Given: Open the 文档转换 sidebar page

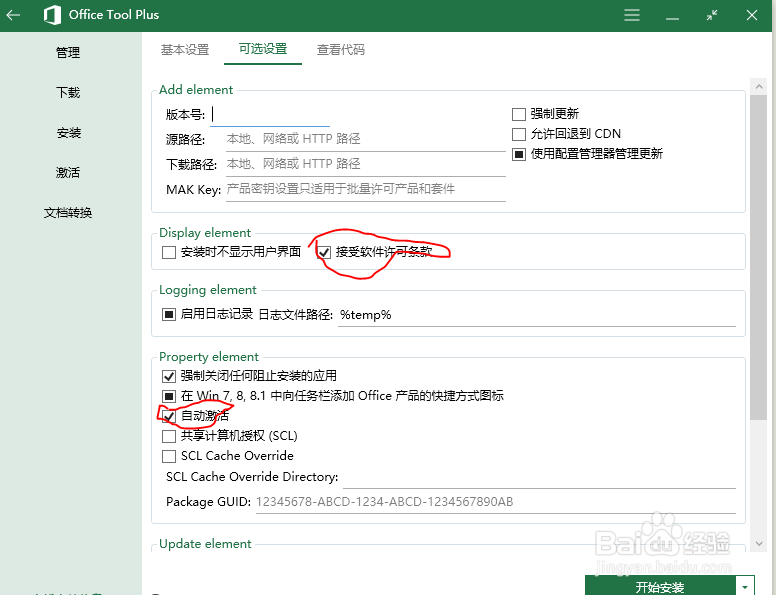Looking at the screenshot, I should tap(68, 213).
